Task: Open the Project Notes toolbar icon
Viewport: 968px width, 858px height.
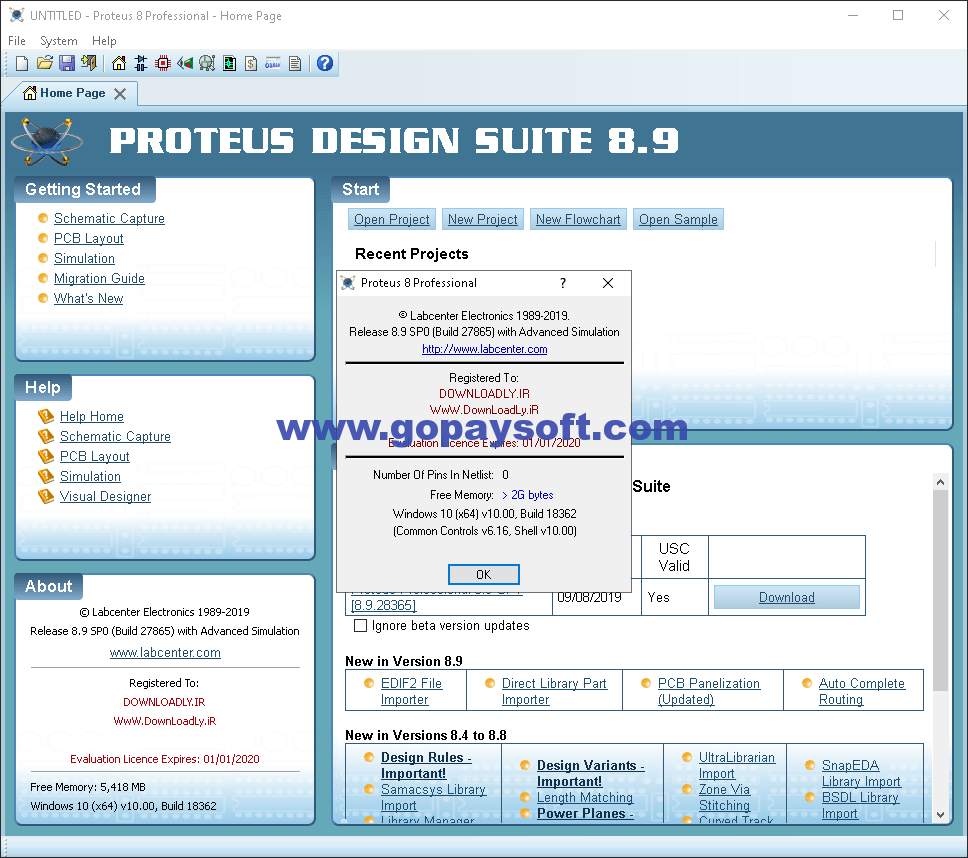Action: click(x=295, y=63)
